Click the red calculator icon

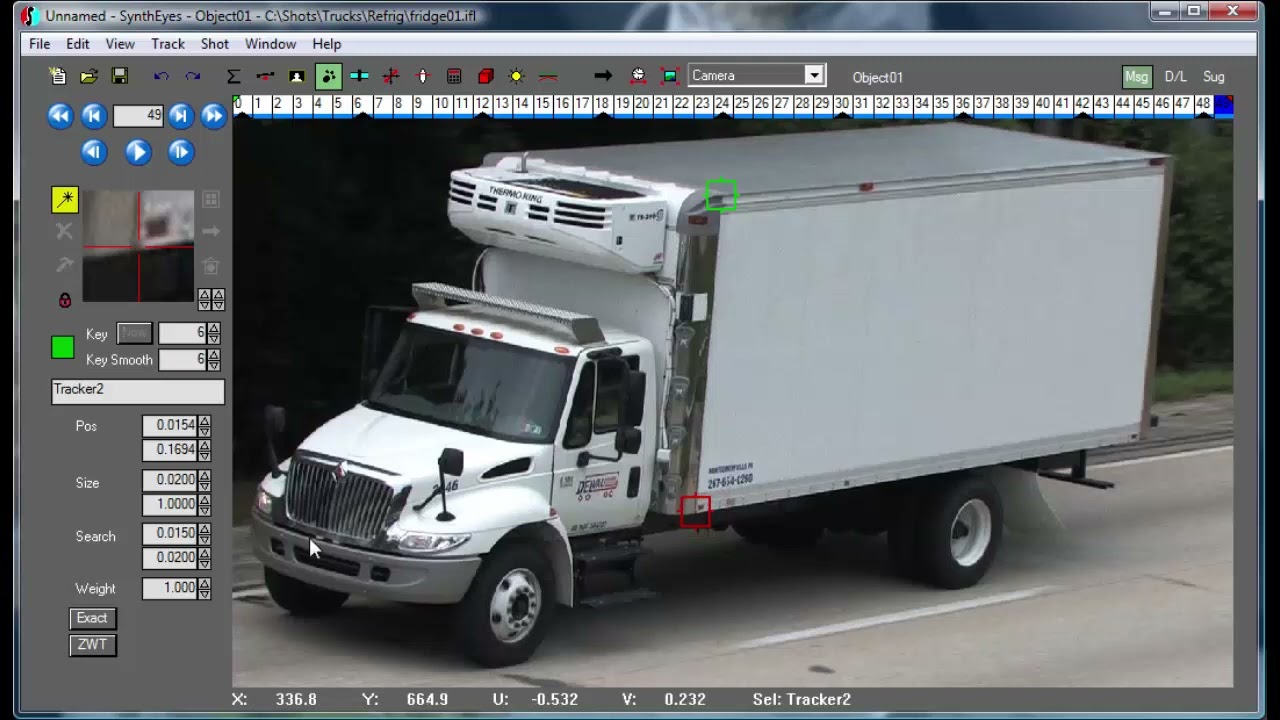454,76
